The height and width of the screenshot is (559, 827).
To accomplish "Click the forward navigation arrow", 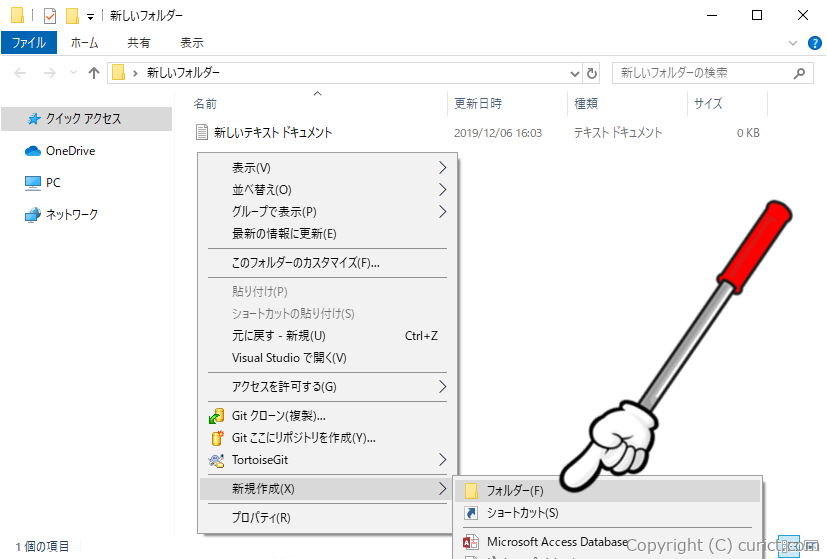I will [x=50, y=73].
